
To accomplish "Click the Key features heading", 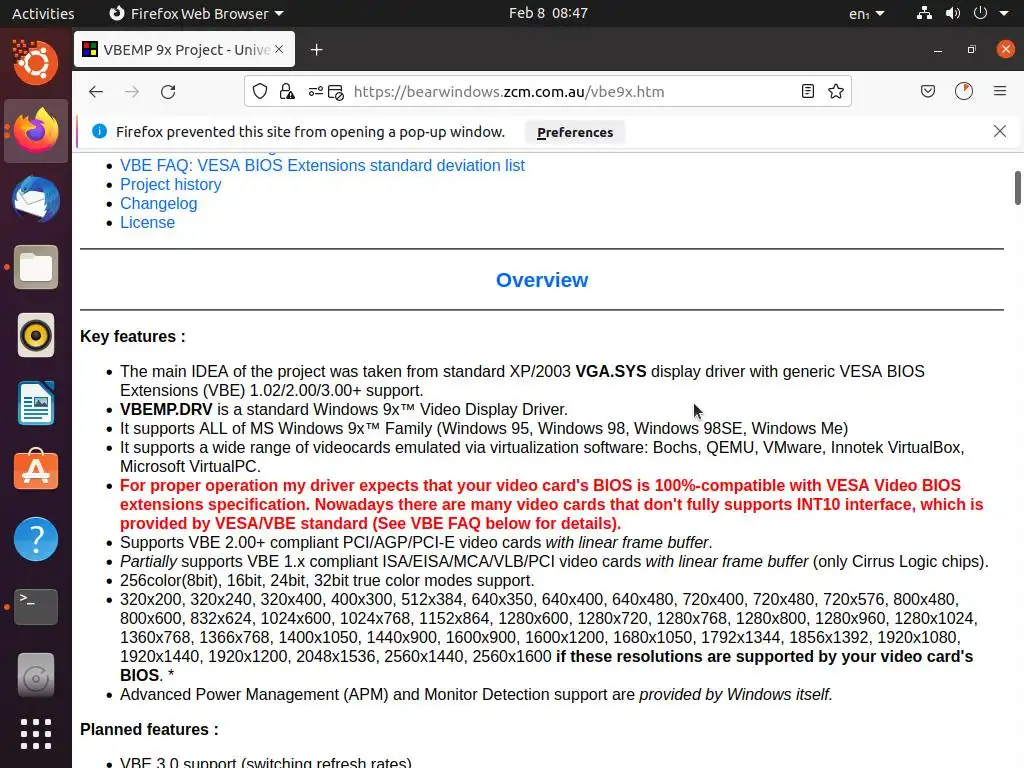I will click(133, 336).
